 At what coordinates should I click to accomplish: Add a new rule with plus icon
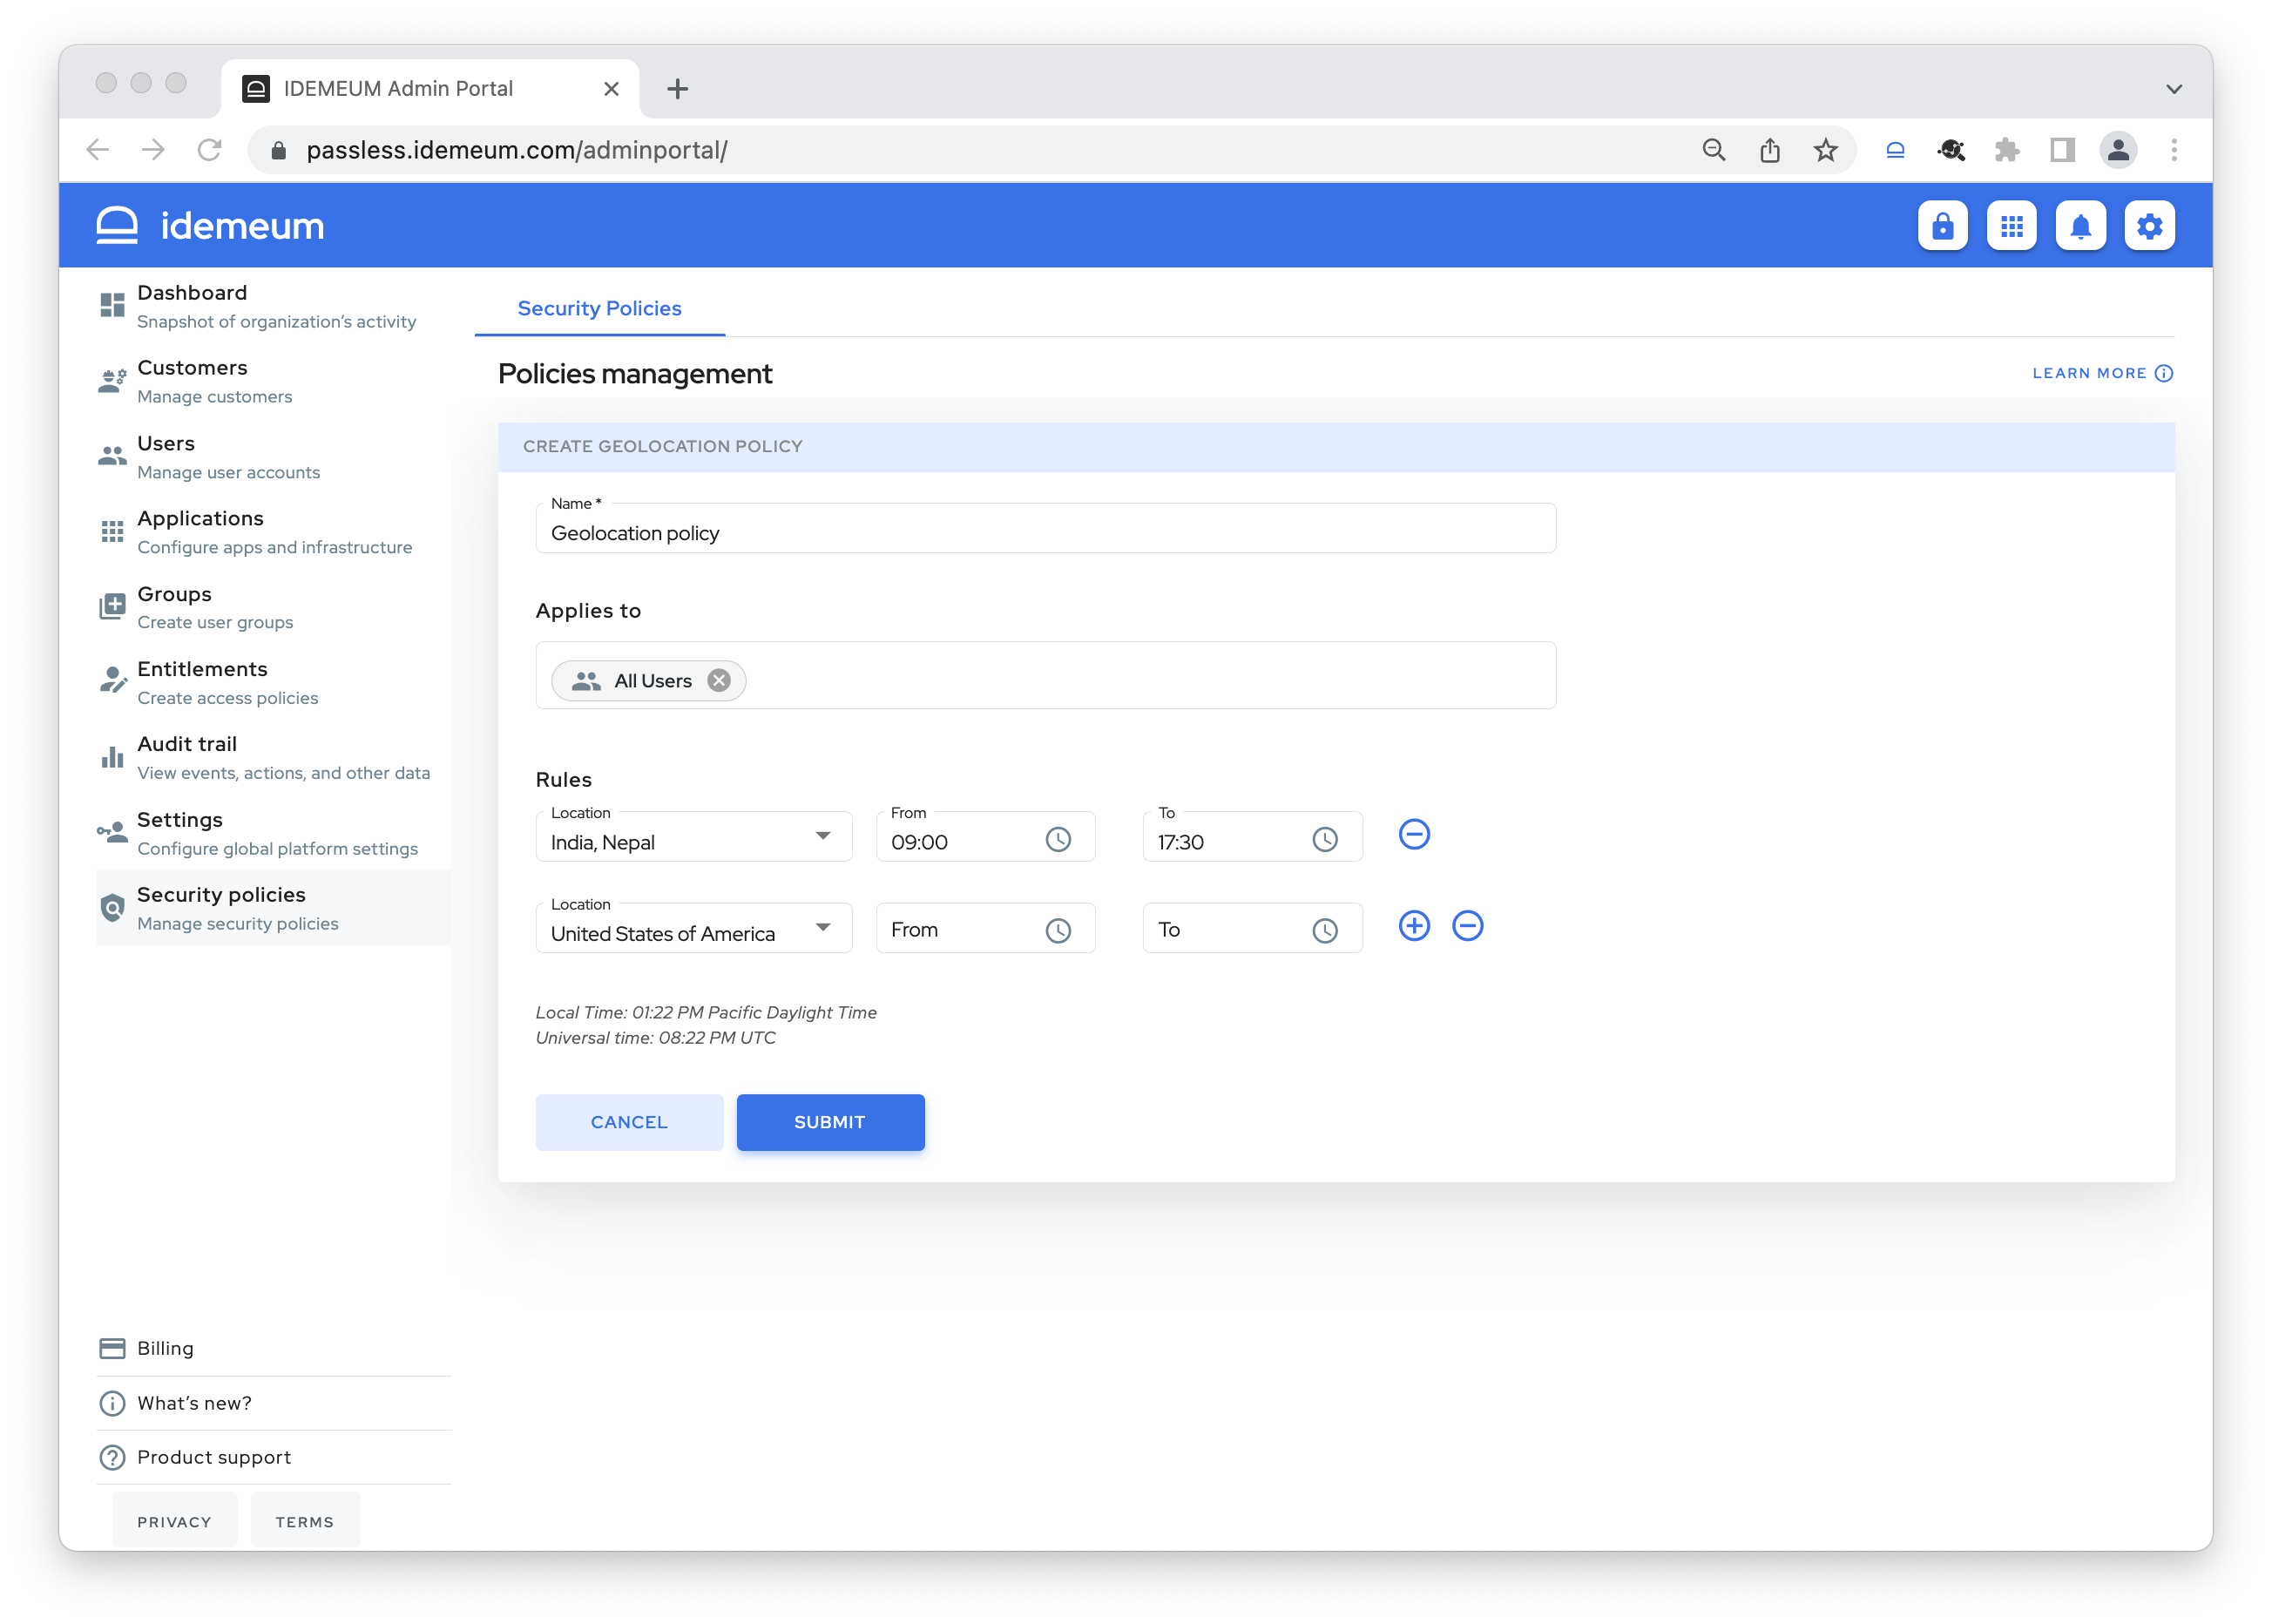click(x=1414, y=926)
